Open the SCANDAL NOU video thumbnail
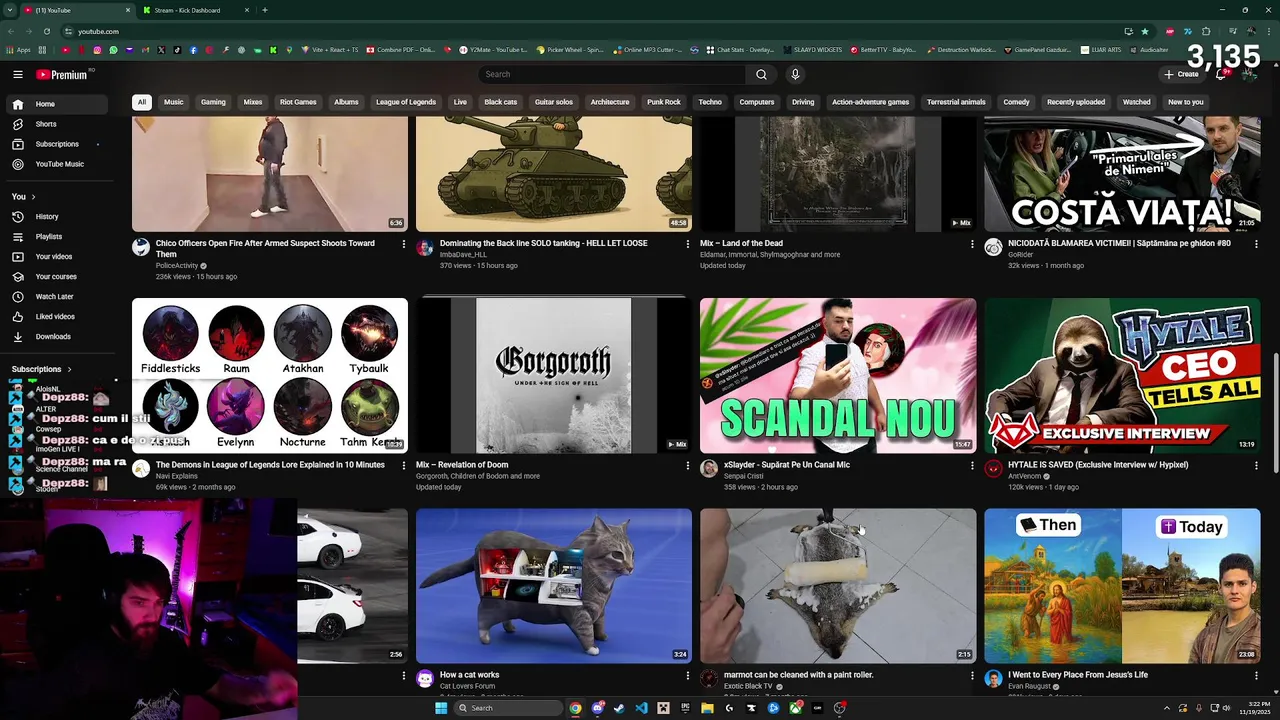 coord(838,376)
